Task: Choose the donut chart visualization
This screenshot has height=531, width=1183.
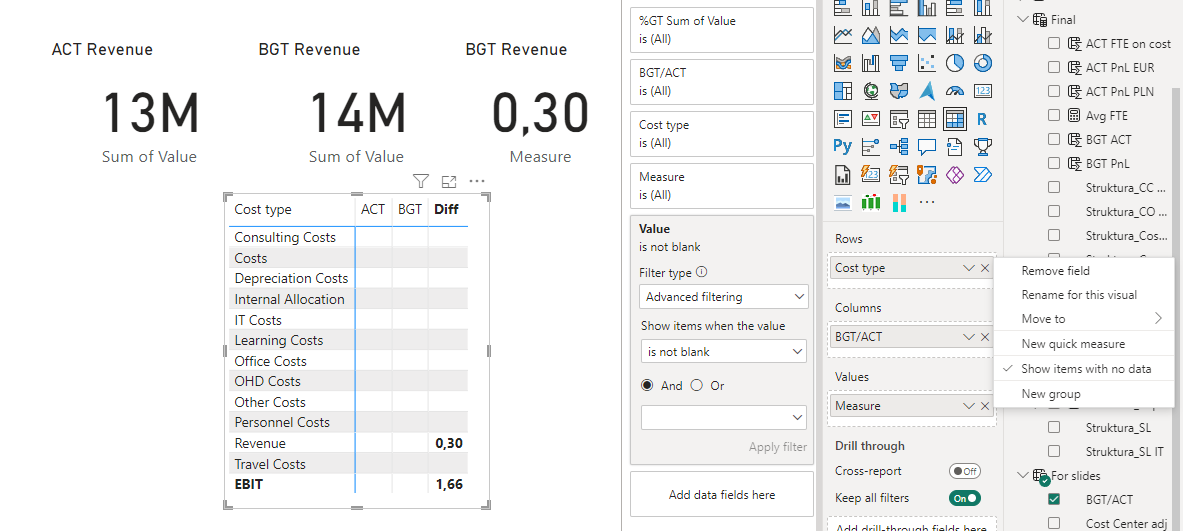Action: tap(982, 63)
